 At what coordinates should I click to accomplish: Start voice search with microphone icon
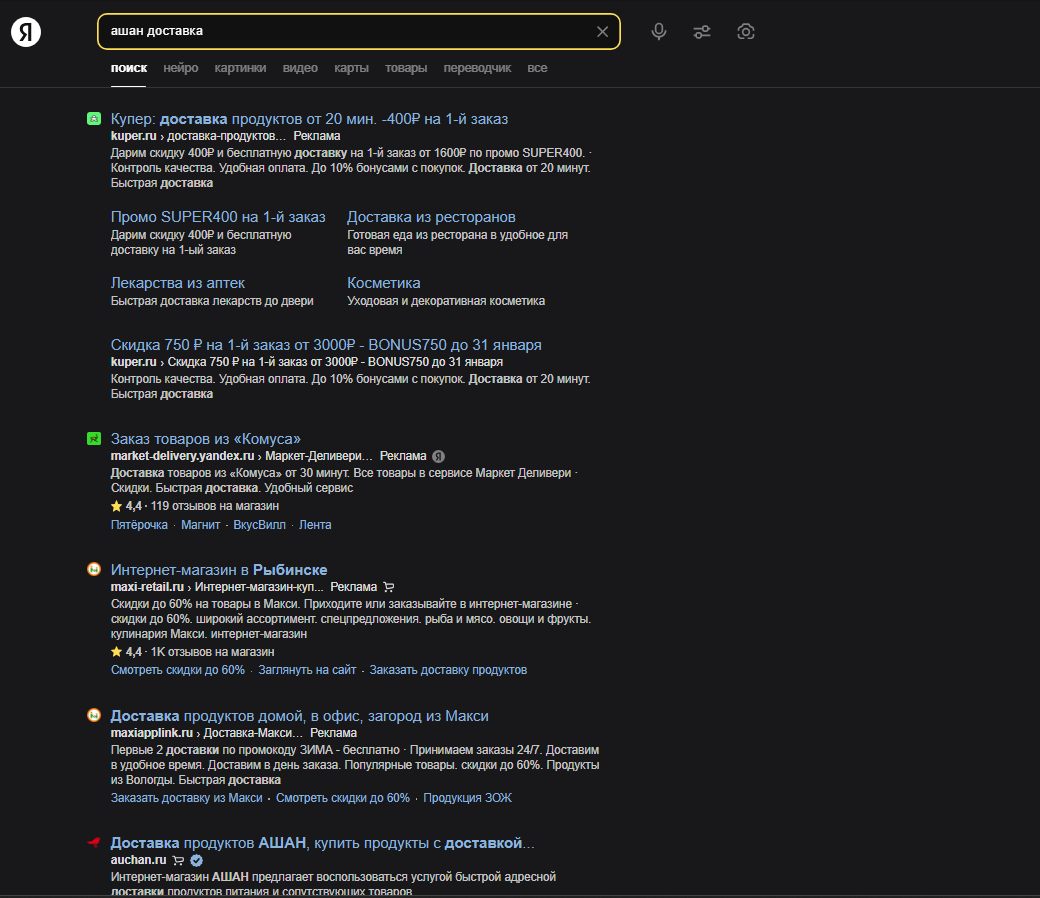(659, 32)
